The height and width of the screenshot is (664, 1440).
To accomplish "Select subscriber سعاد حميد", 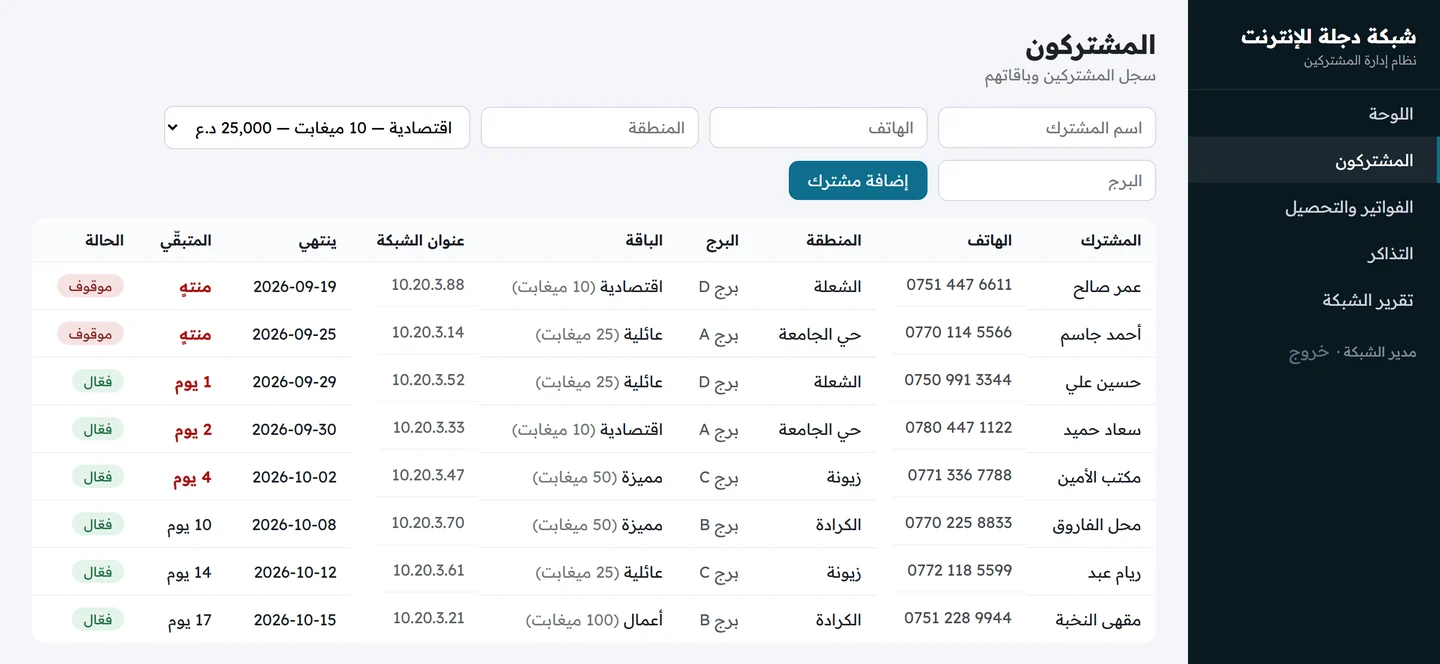I will tap(1102, 430).
